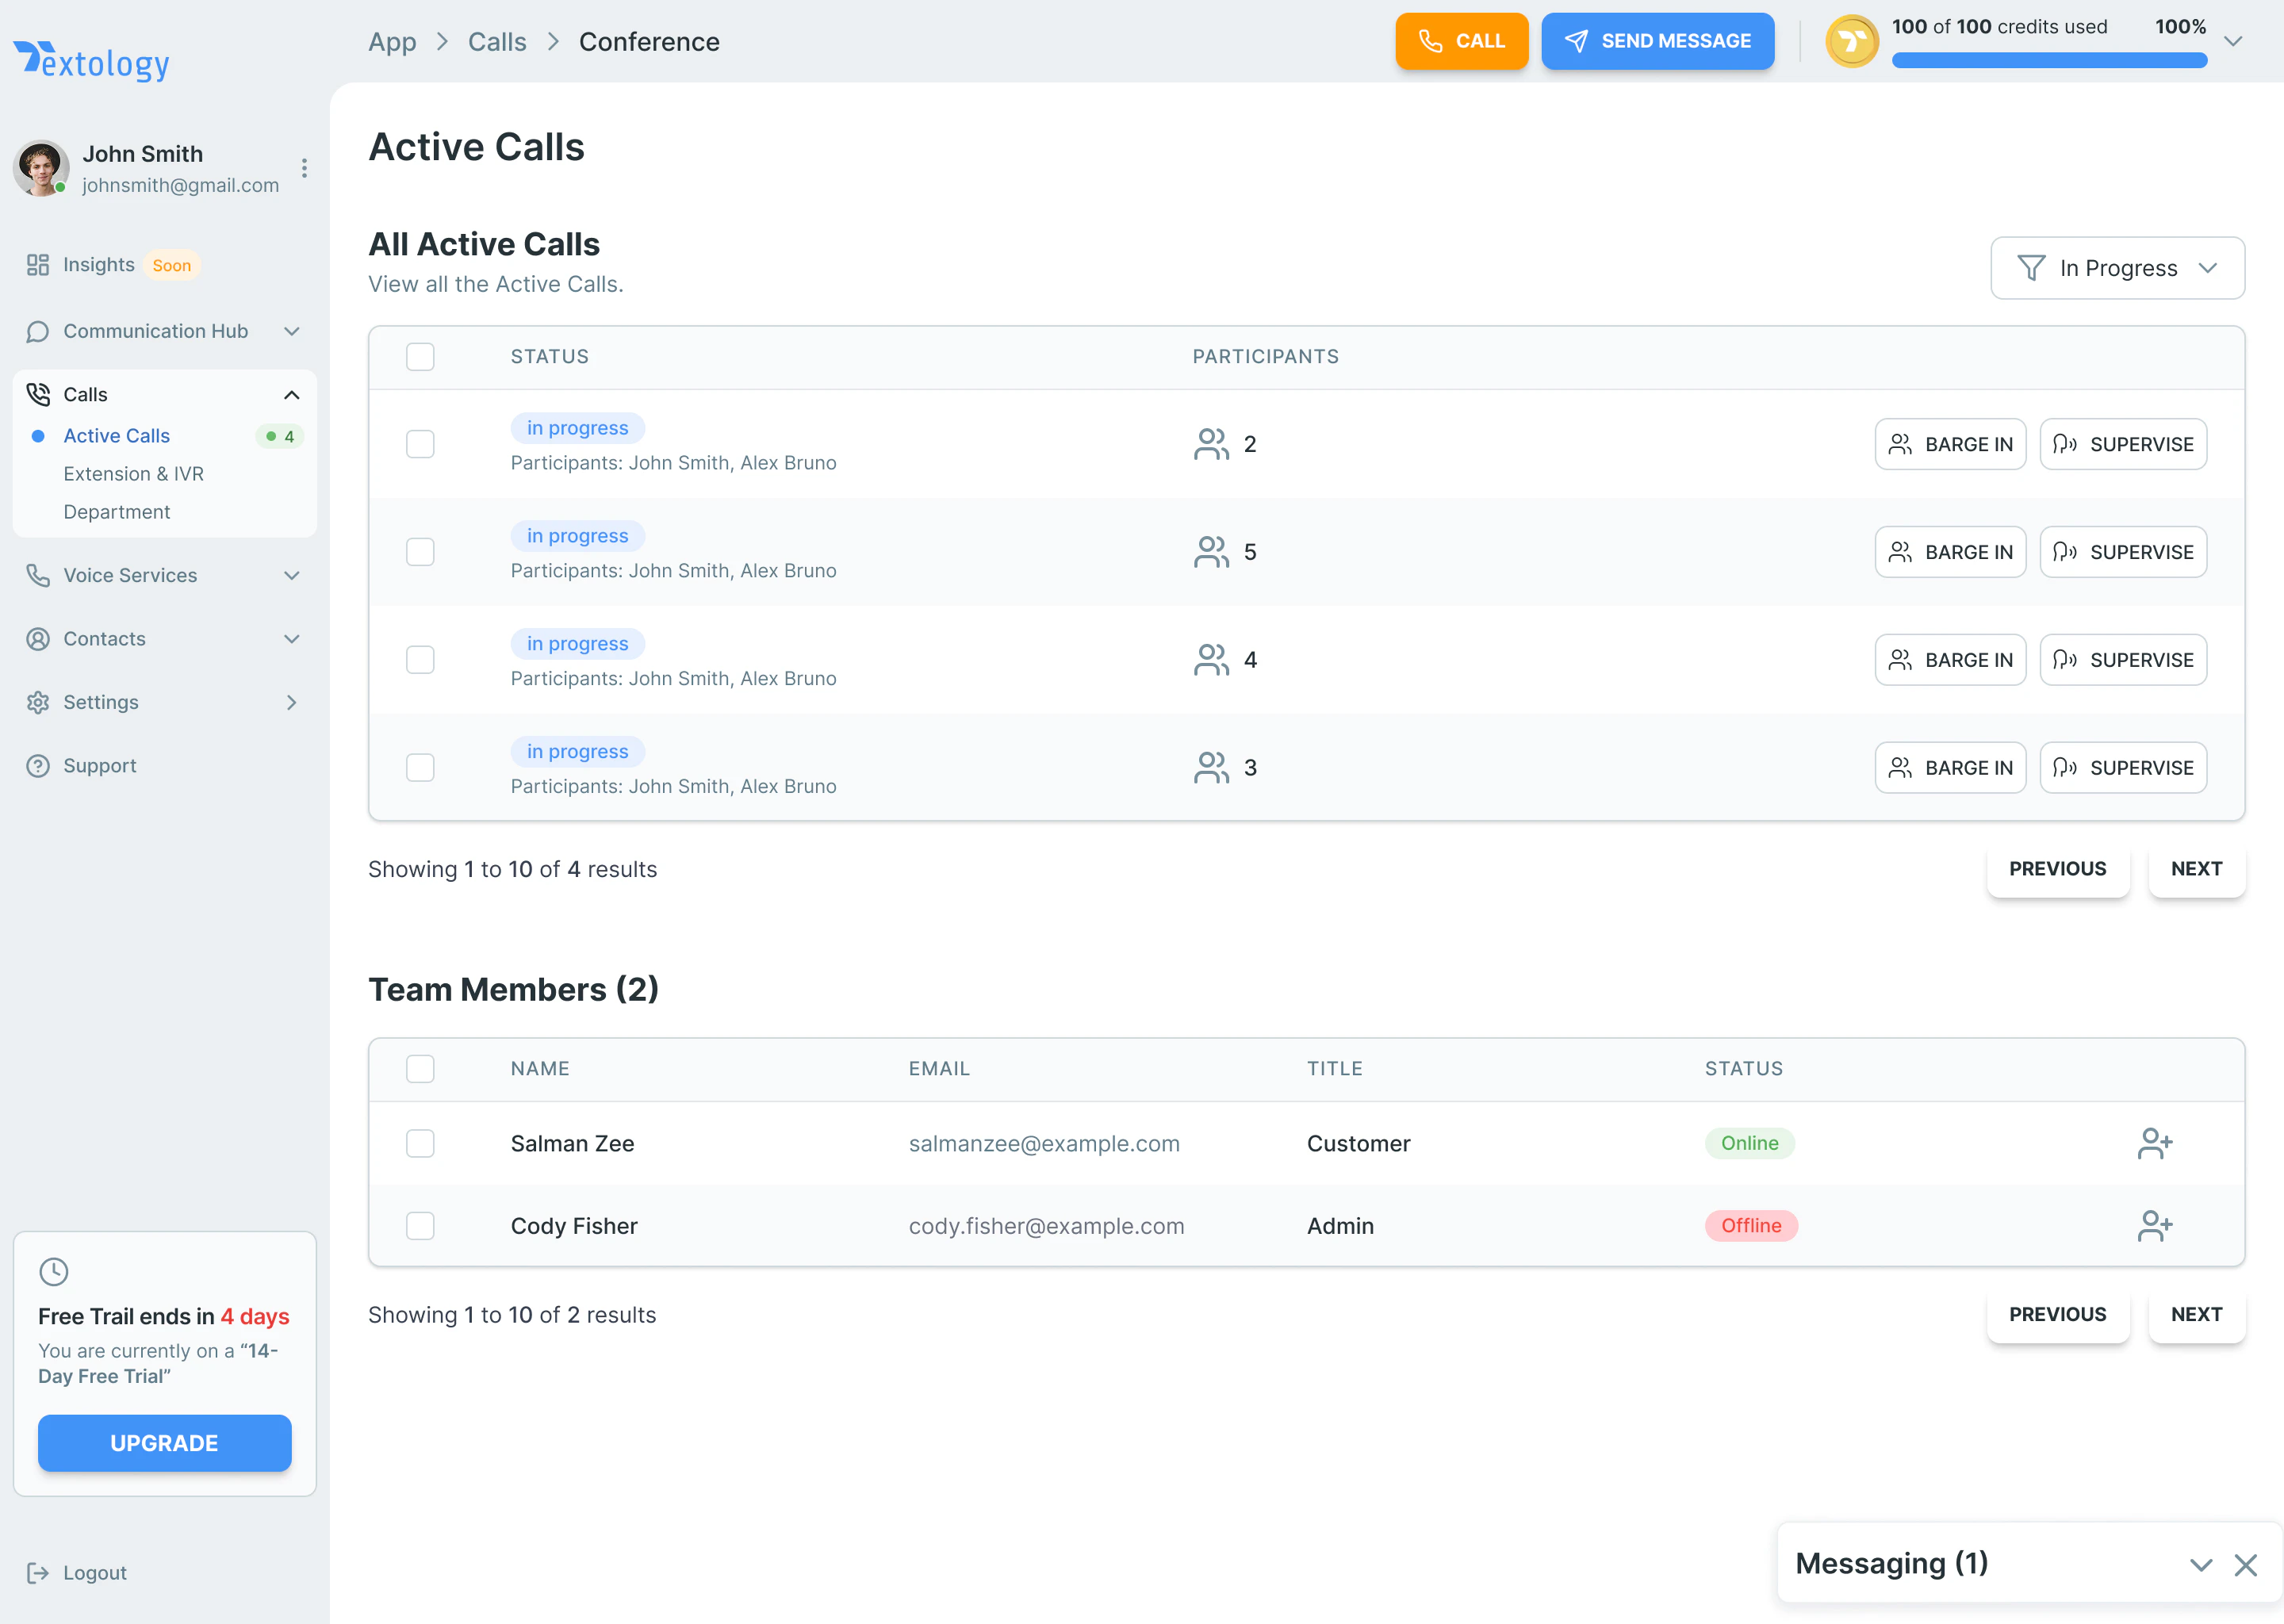Click the Calls phone icon in sidebar
This screenshot has width=2284, height=1624.
click(38, 395)
